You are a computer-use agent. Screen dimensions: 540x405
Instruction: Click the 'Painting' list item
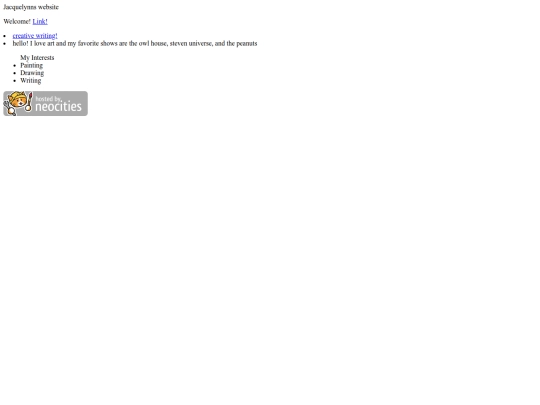[32, 65]
